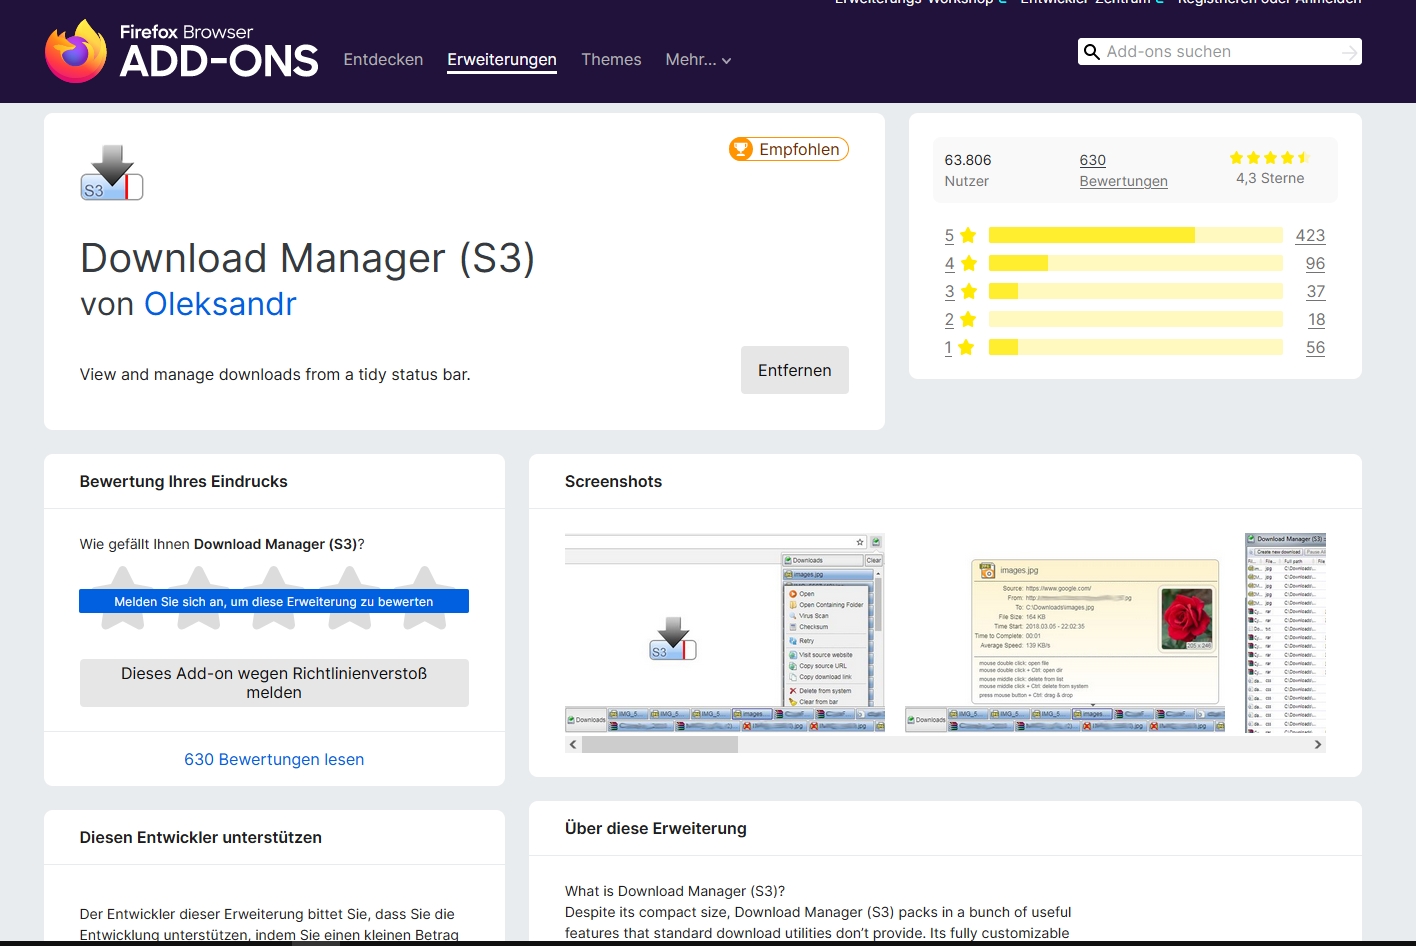Open the 423 five-star reviews count

[x=1310, y=235]
